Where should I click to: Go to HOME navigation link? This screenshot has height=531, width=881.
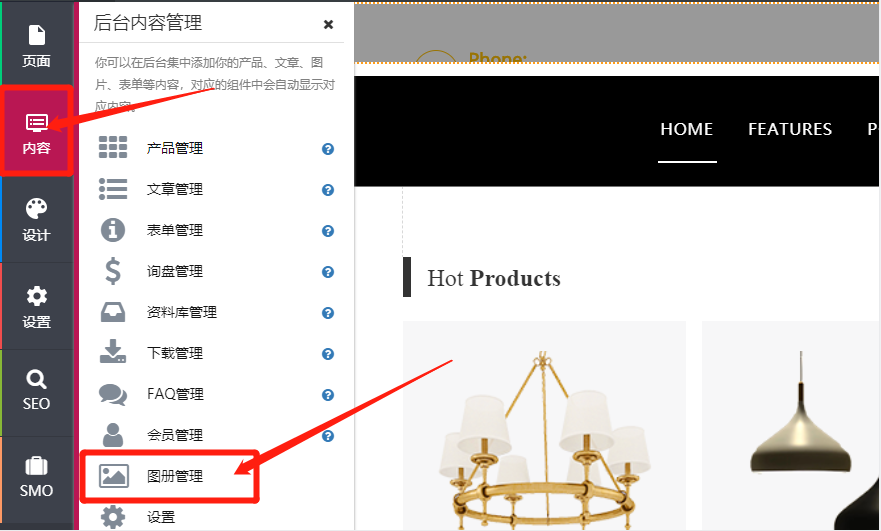click(687, 129)
